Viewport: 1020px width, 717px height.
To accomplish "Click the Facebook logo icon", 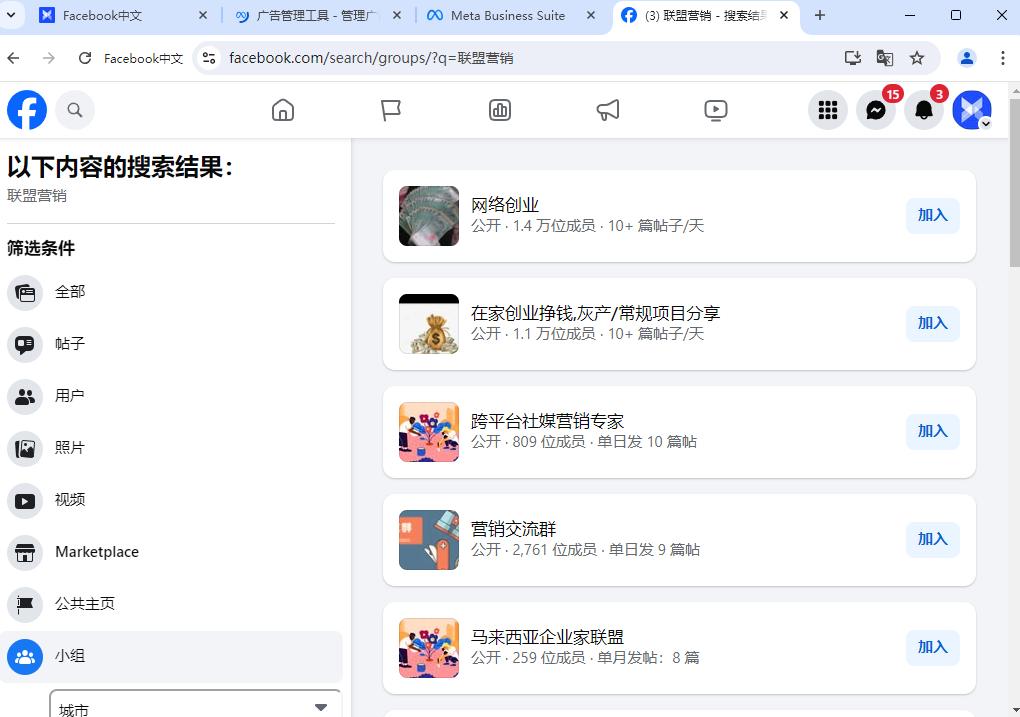I will [x=27, y=110].
